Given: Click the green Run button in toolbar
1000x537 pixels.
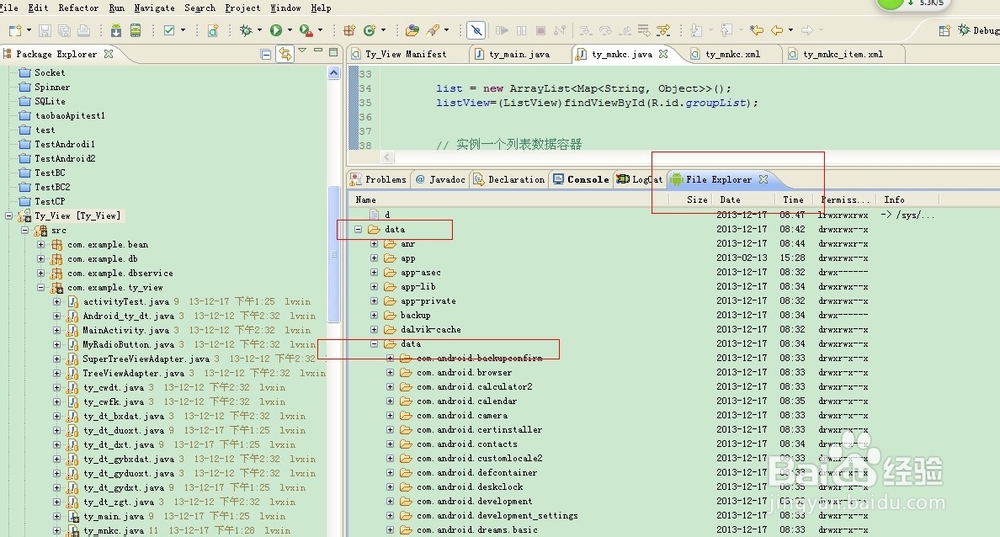Looking at the screenshot, I should [x=275, y=31].
